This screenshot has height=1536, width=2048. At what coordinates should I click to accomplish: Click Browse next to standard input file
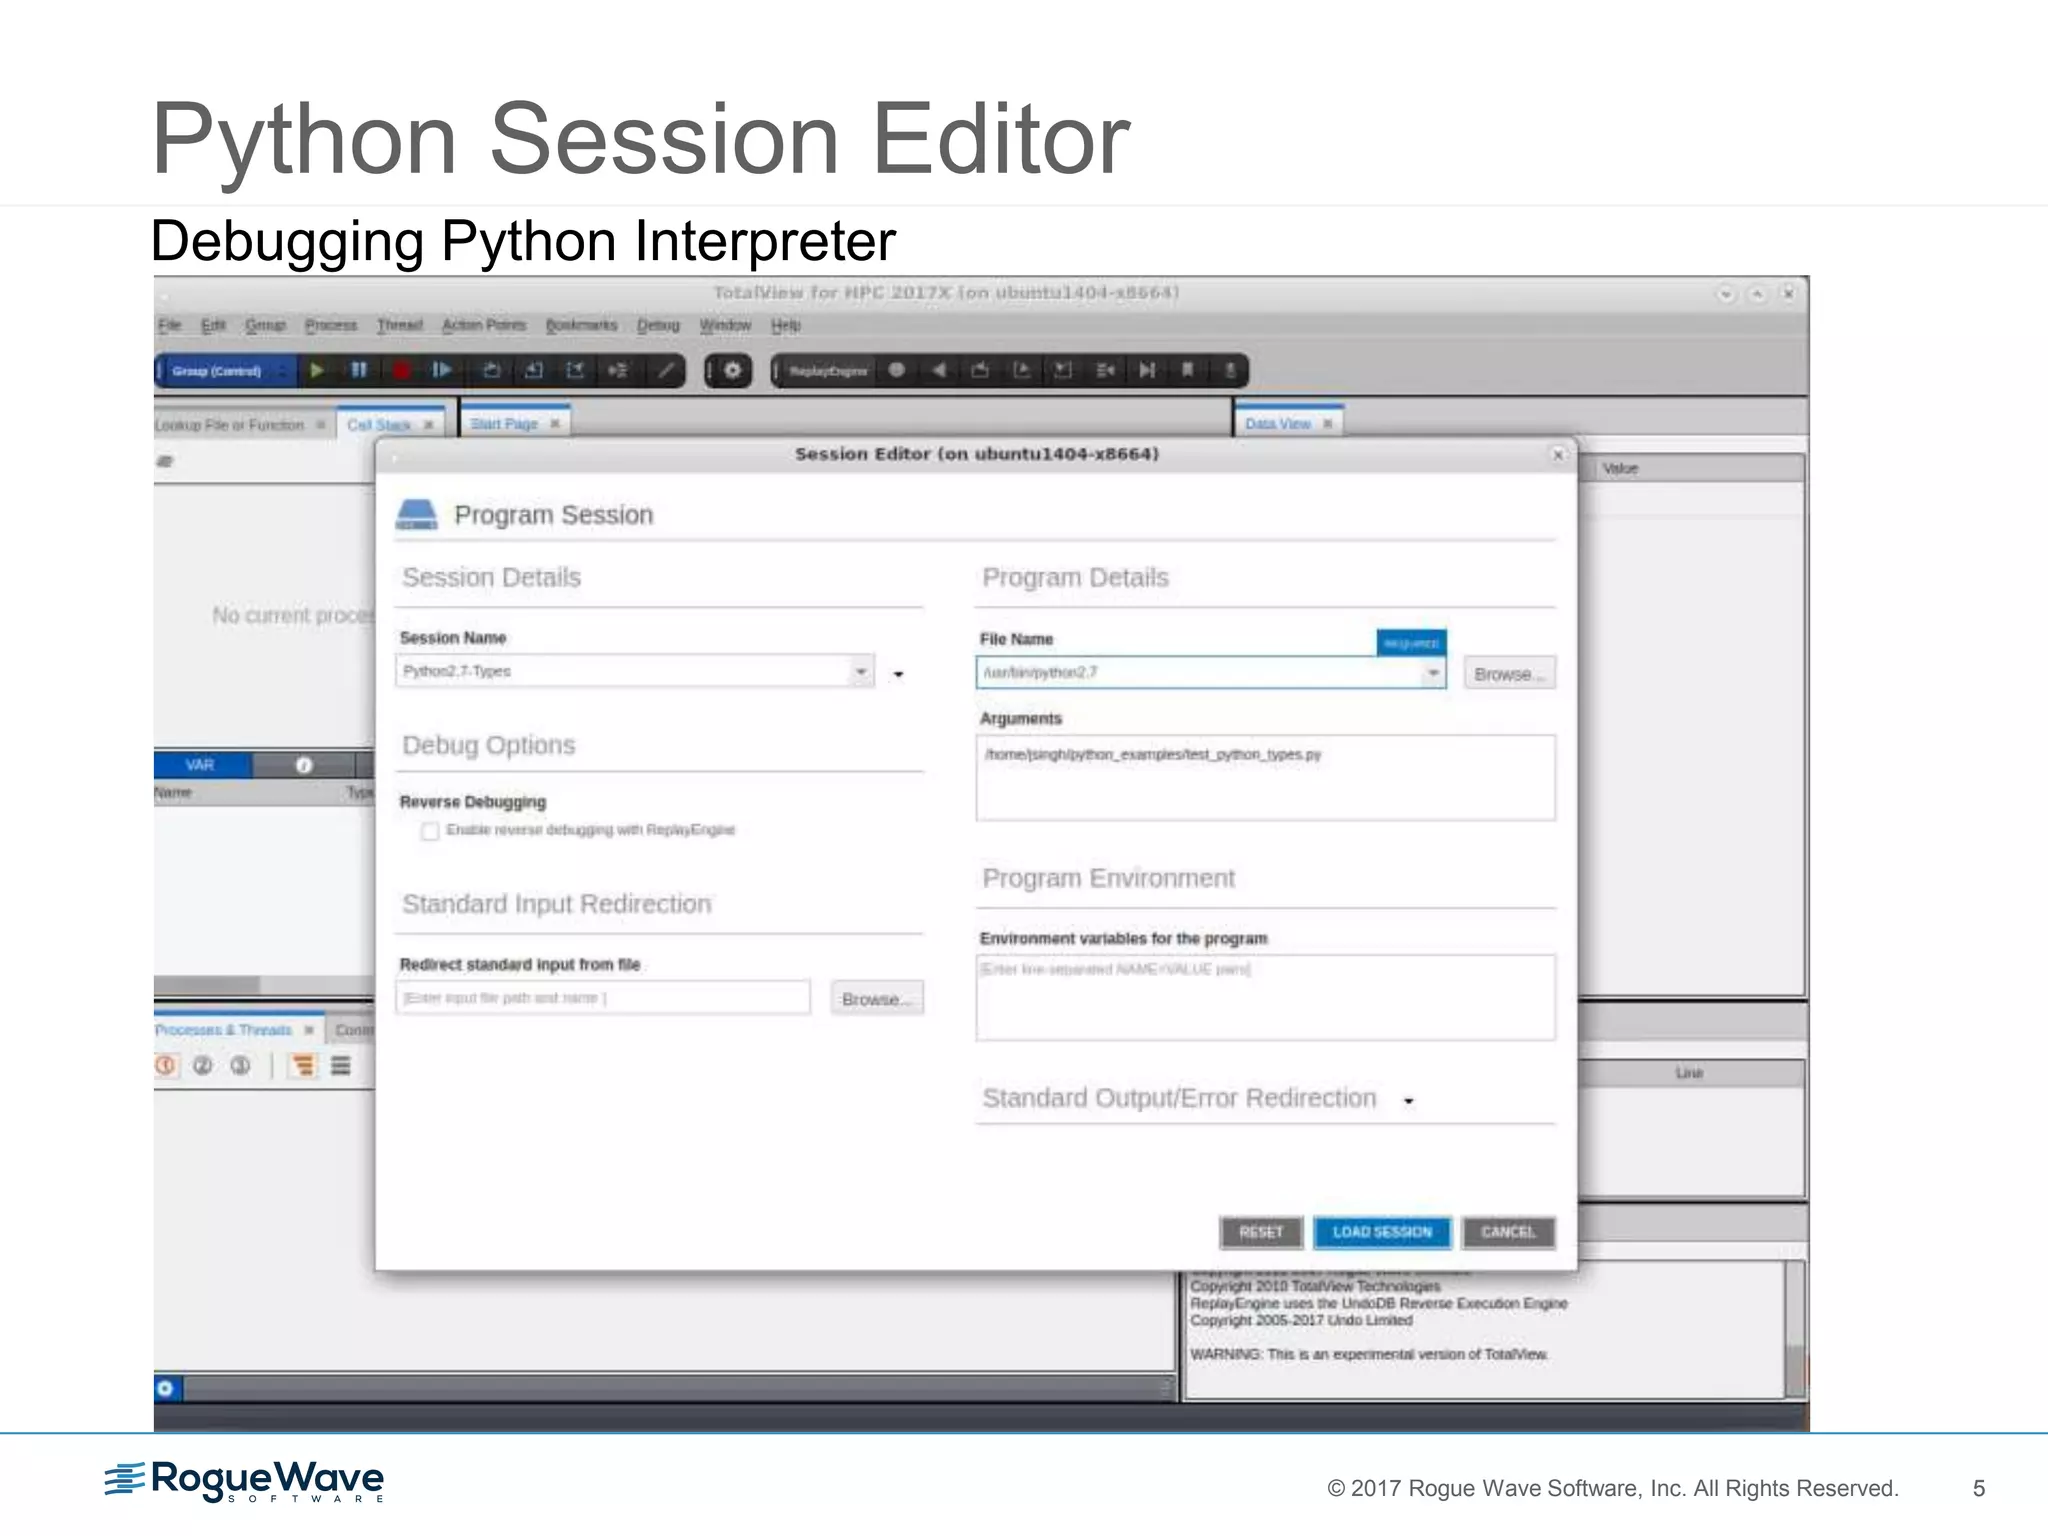(877, 999)
